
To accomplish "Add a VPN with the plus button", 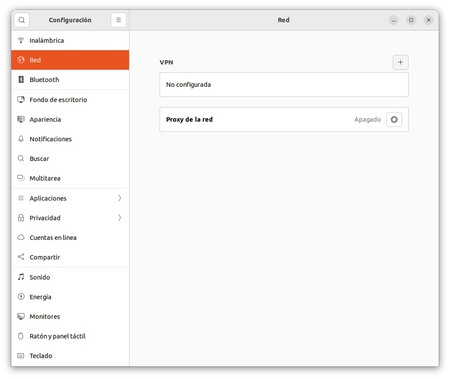I will pos(400,62).
